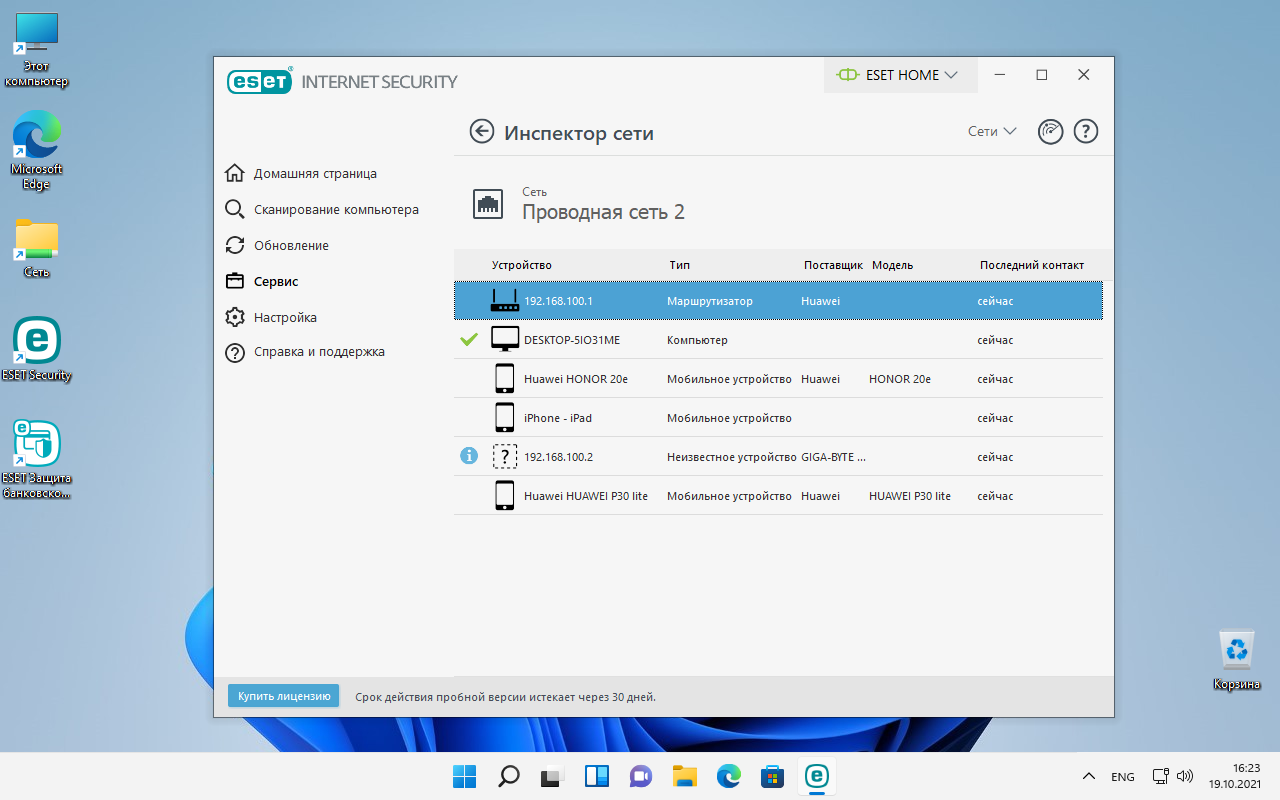
Task: Click the router icon for 192.168.100.1
Action: click(x=505, y=298)
